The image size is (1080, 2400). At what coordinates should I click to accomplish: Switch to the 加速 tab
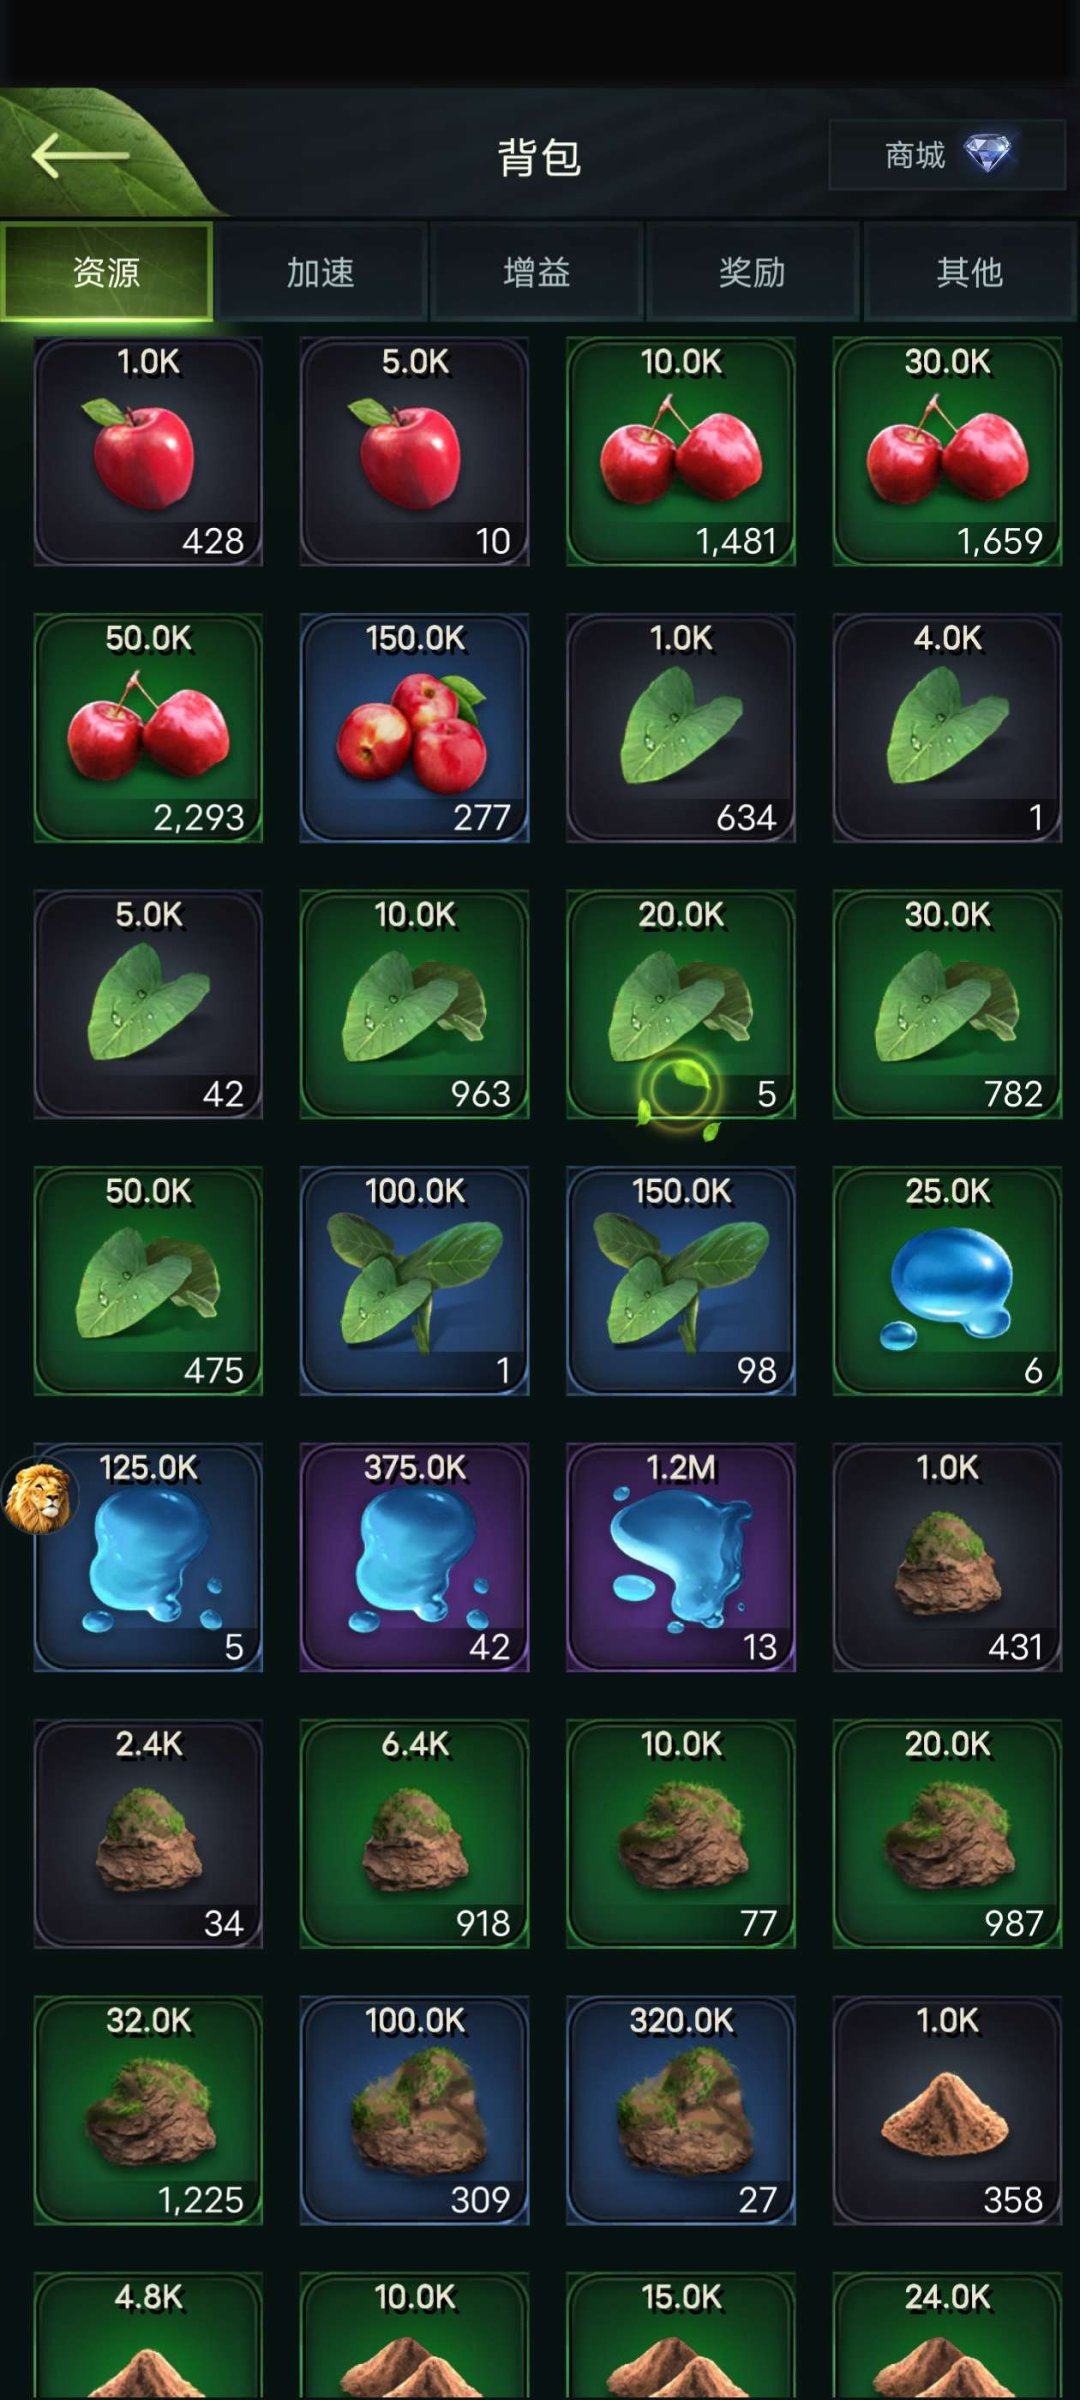tap(321, 272)
